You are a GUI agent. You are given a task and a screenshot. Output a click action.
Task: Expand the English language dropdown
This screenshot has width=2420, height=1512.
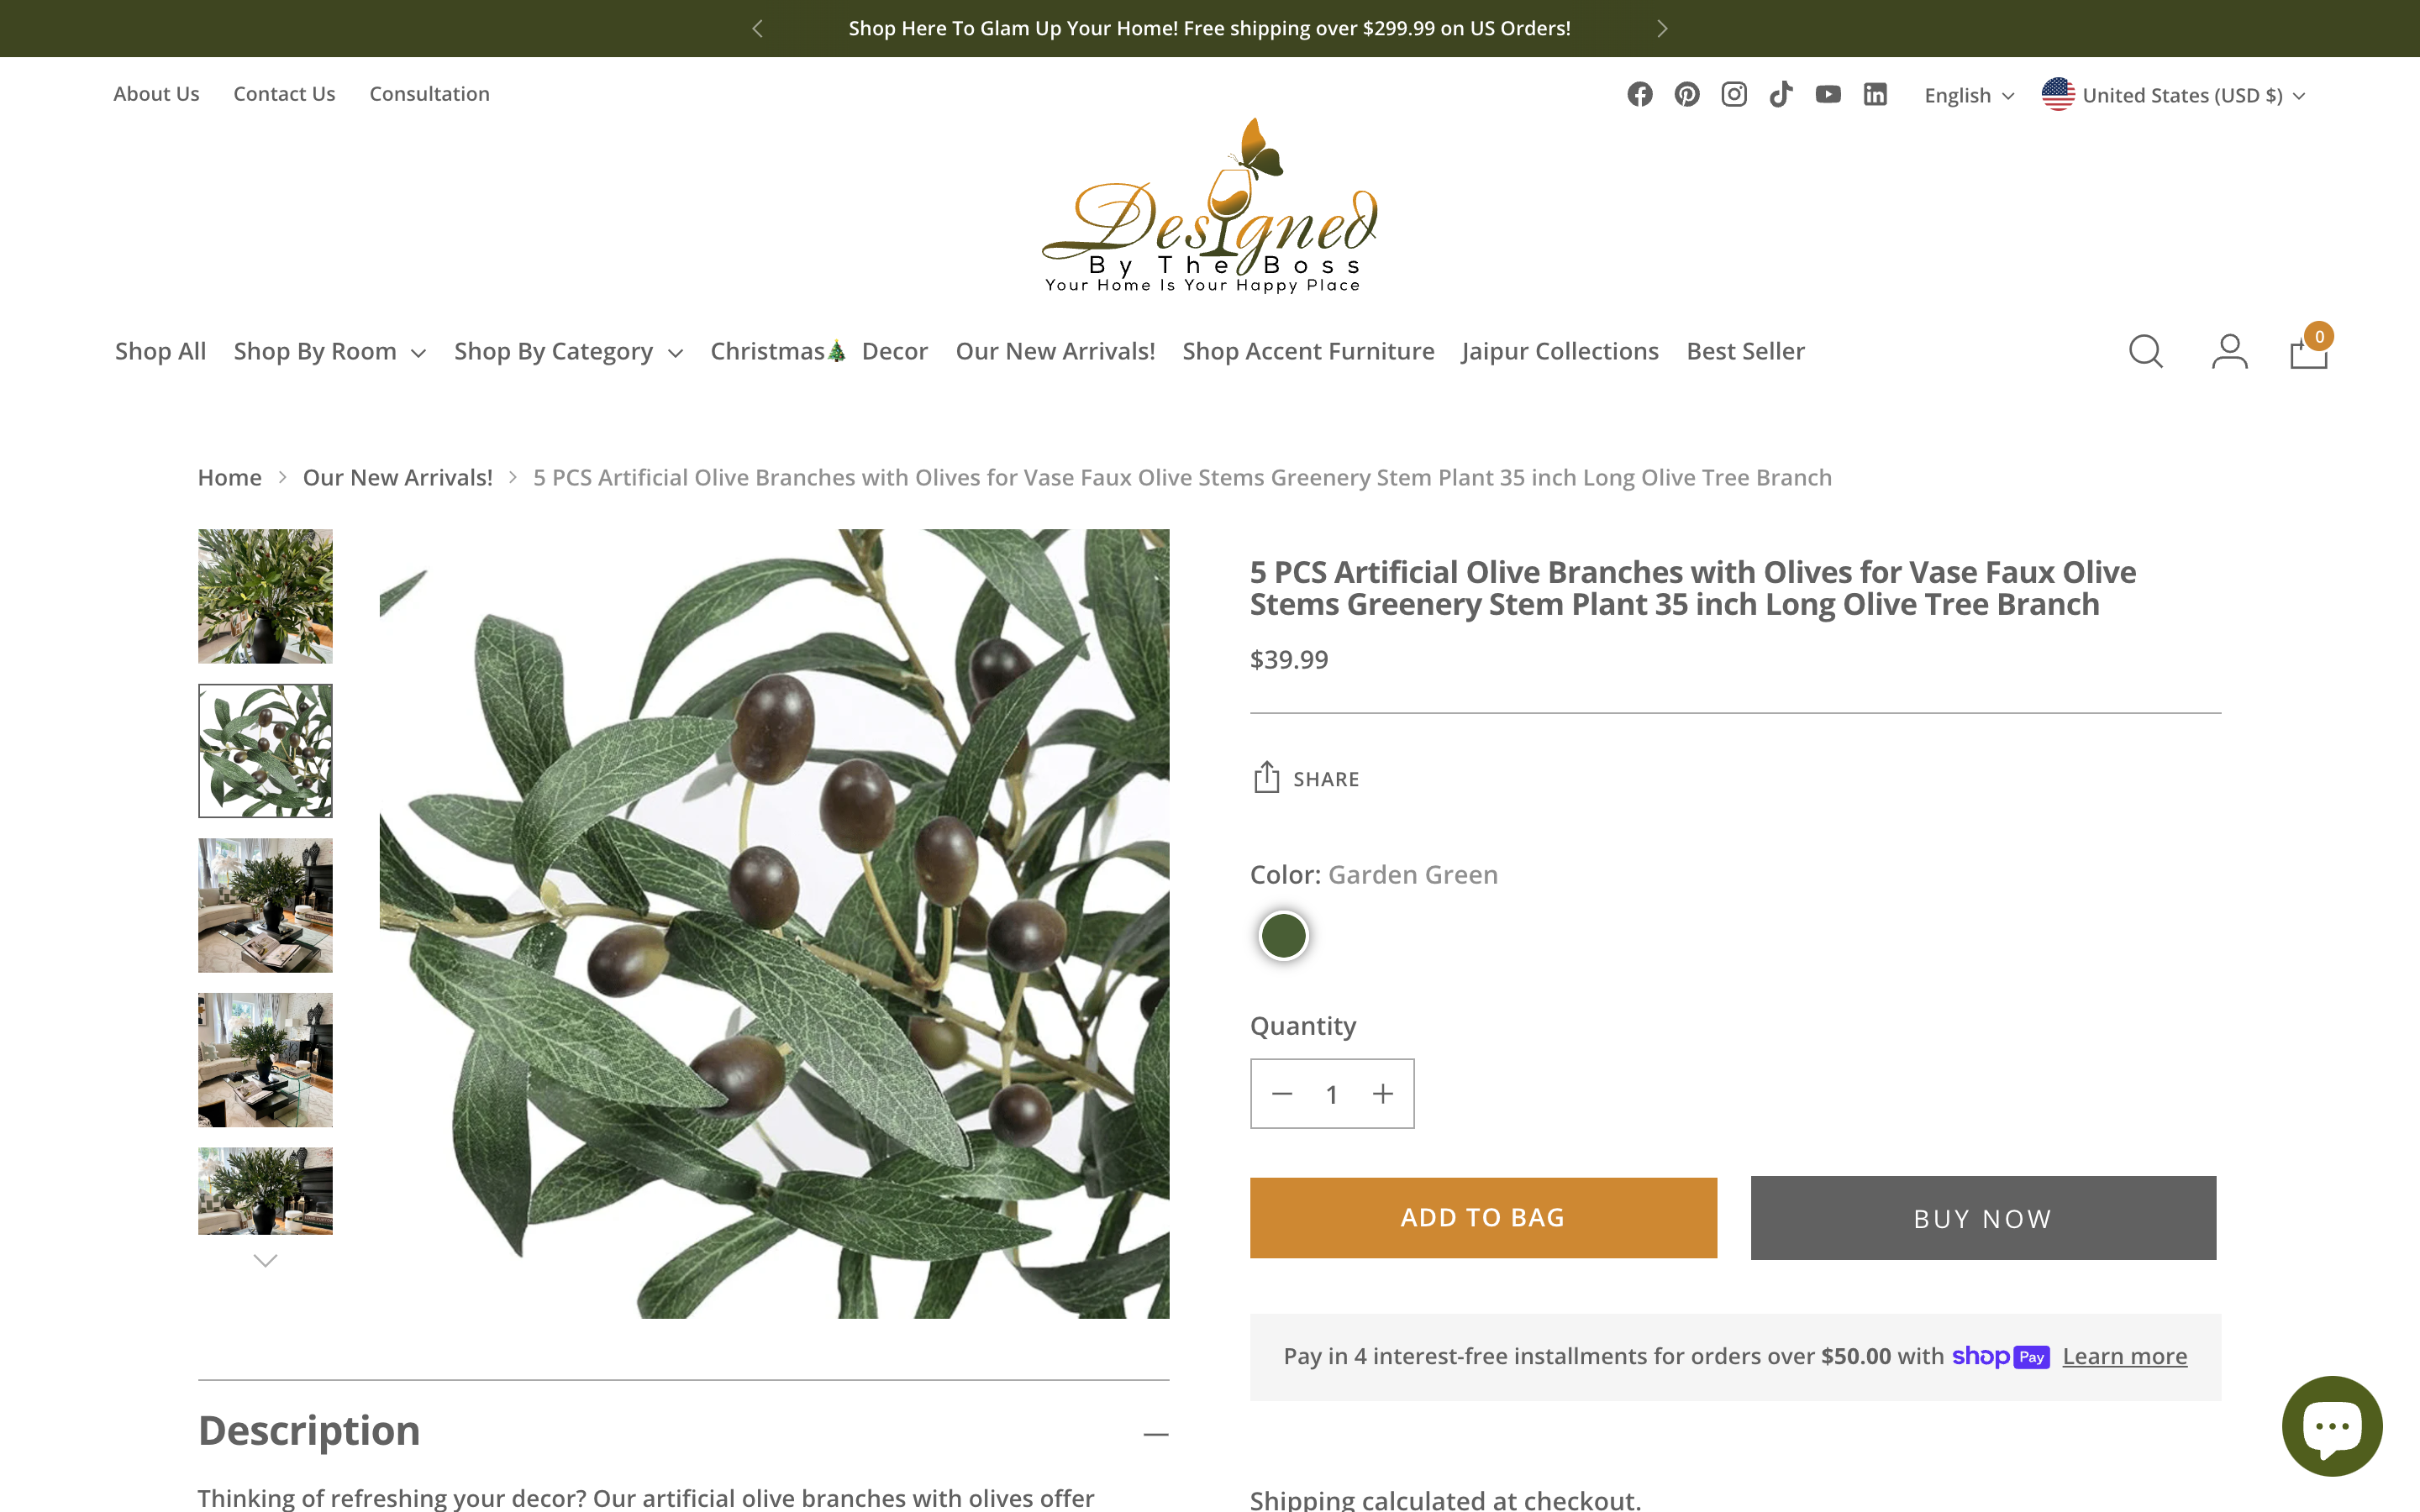pyautogui.click(x=1969, y=96)
